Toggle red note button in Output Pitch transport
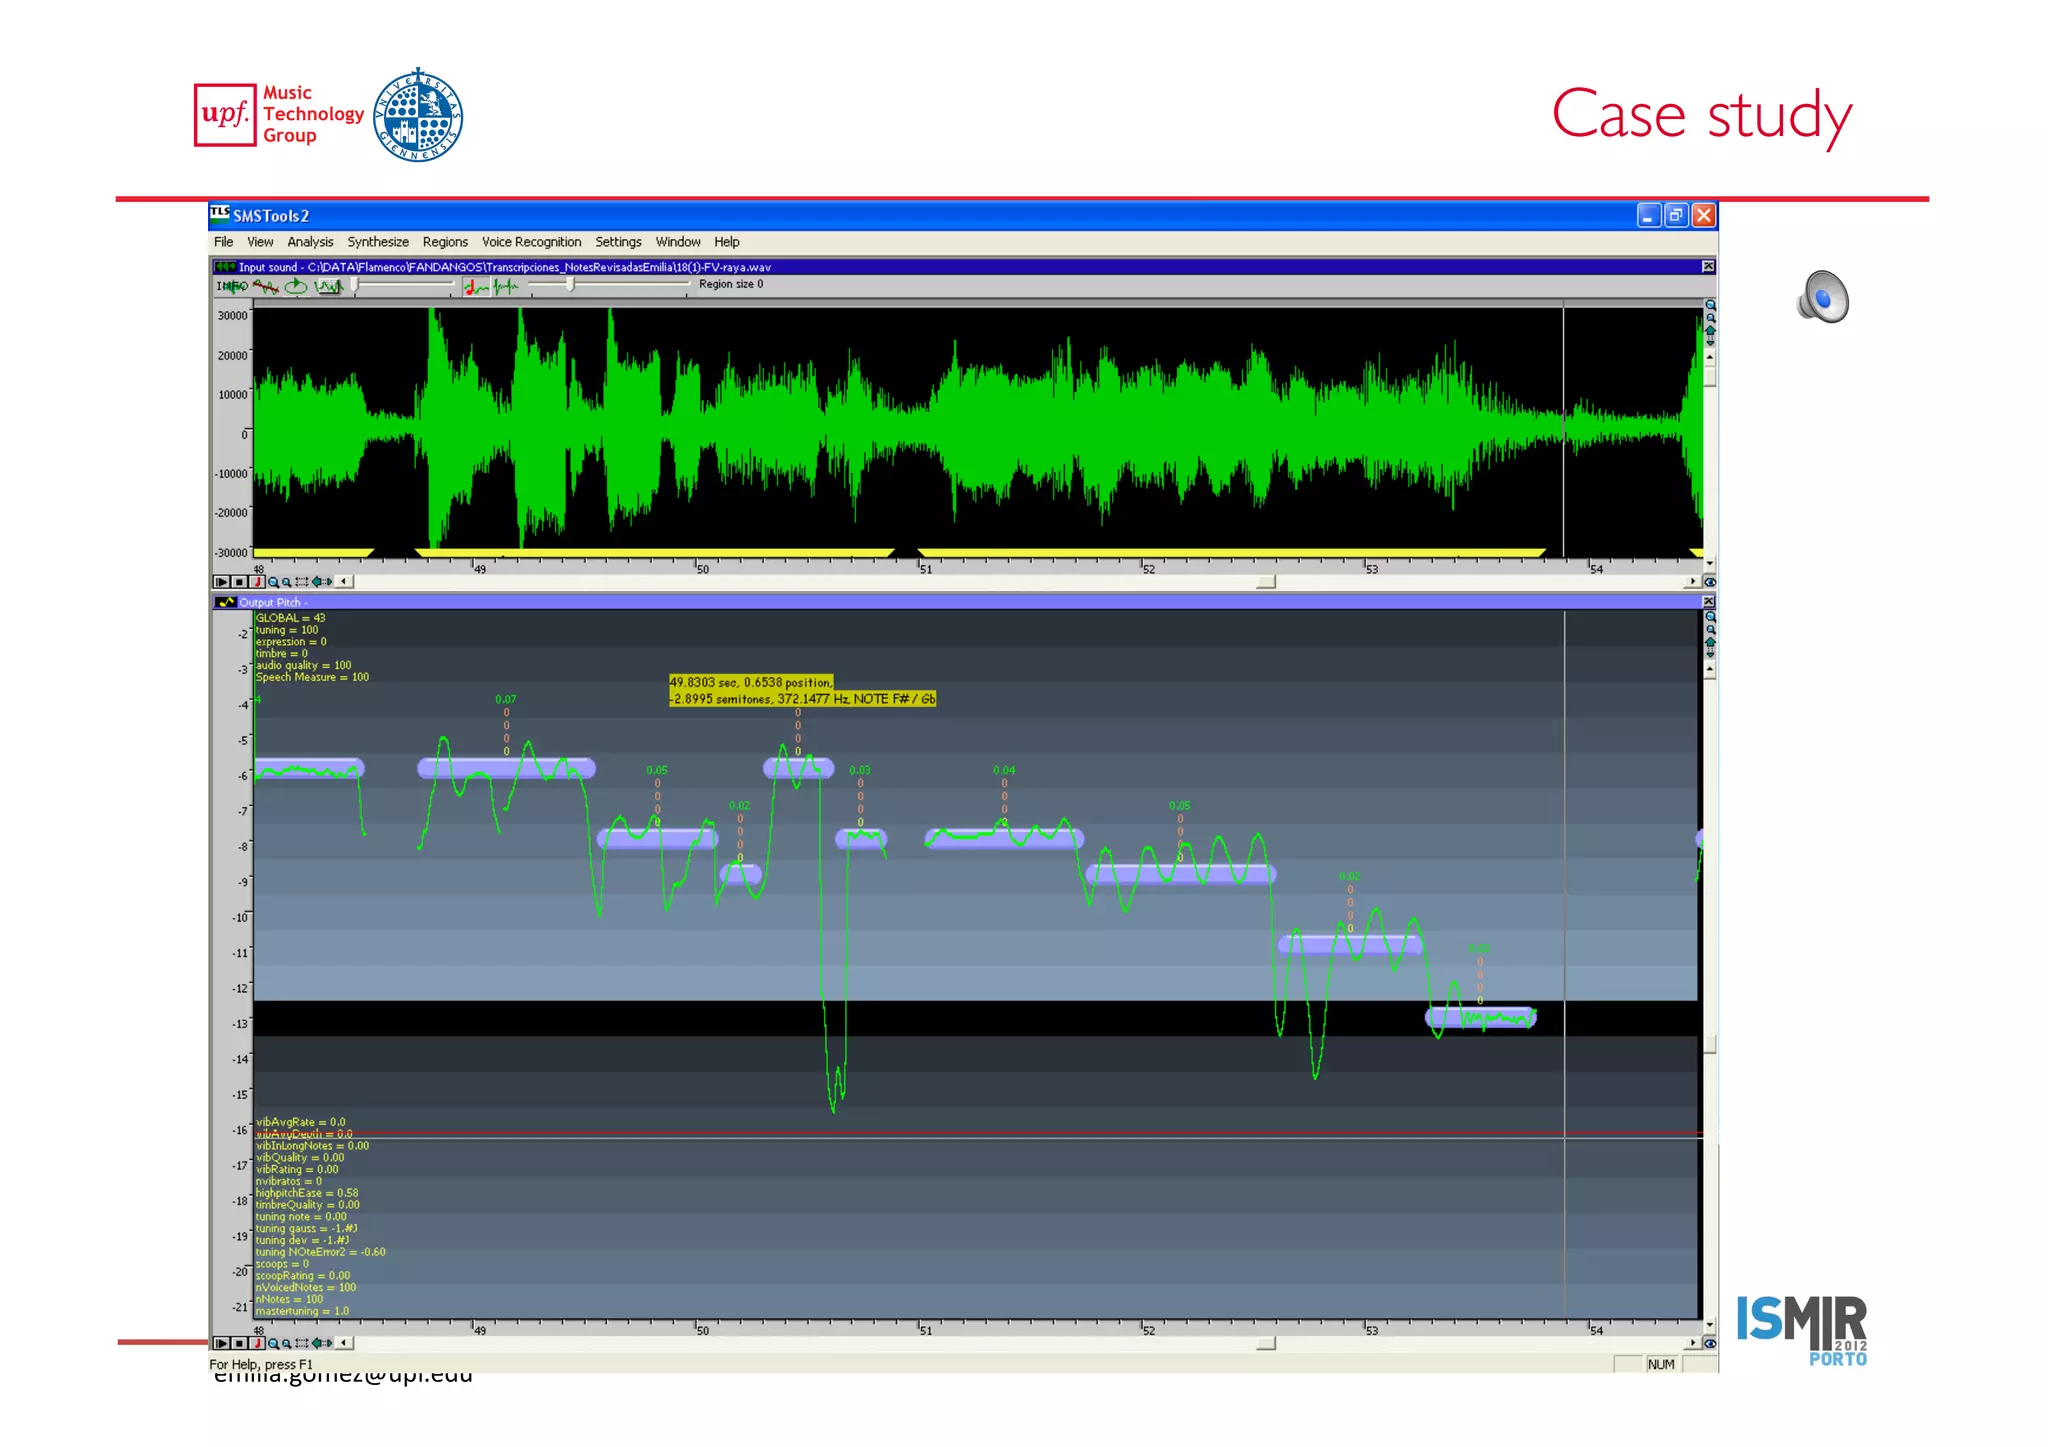2048x1447 pixels. click(257, 1343)
